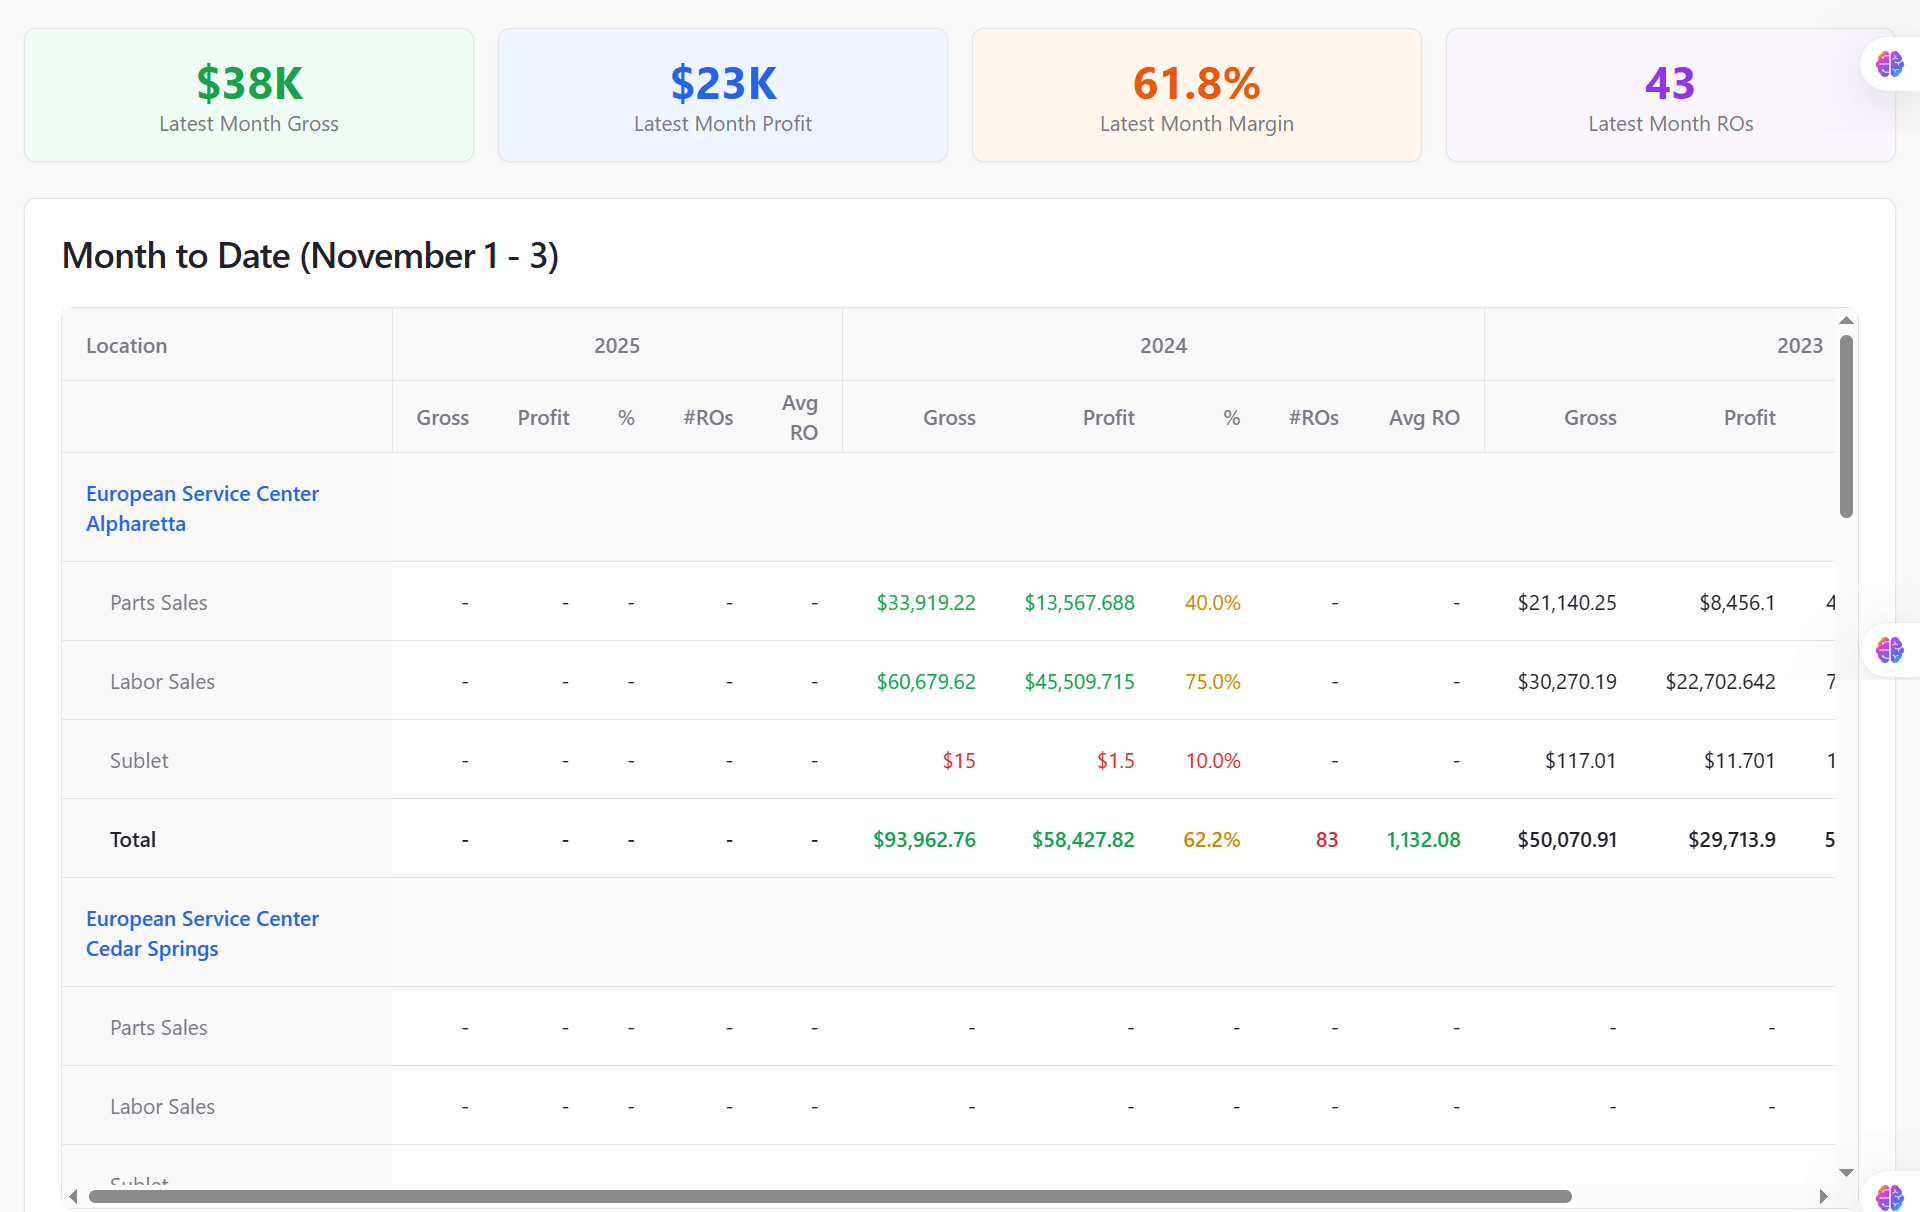The width and height of the screenshot is (1920, 1212).
Task: Click the Location column header
Action: pos(127,345)
